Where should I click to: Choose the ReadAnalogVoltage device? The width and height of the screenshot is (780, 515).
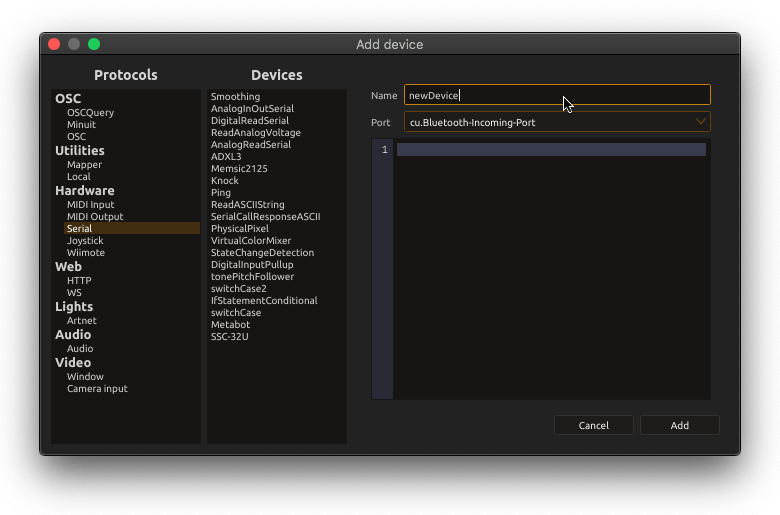click(256, 132)
